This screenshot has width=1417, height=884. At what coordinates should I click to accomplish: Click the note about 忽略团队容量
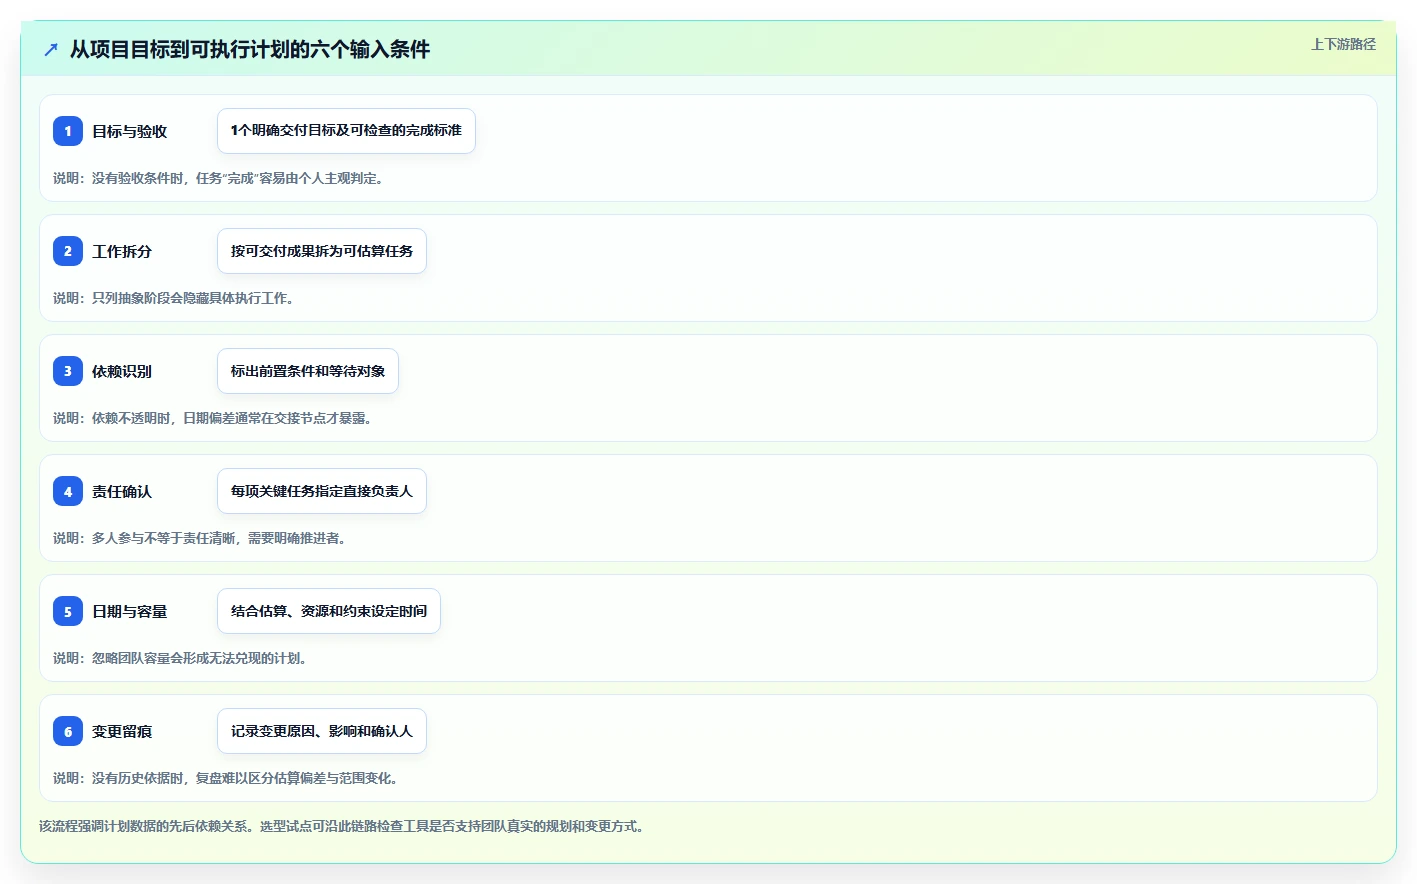click(180, 658)
